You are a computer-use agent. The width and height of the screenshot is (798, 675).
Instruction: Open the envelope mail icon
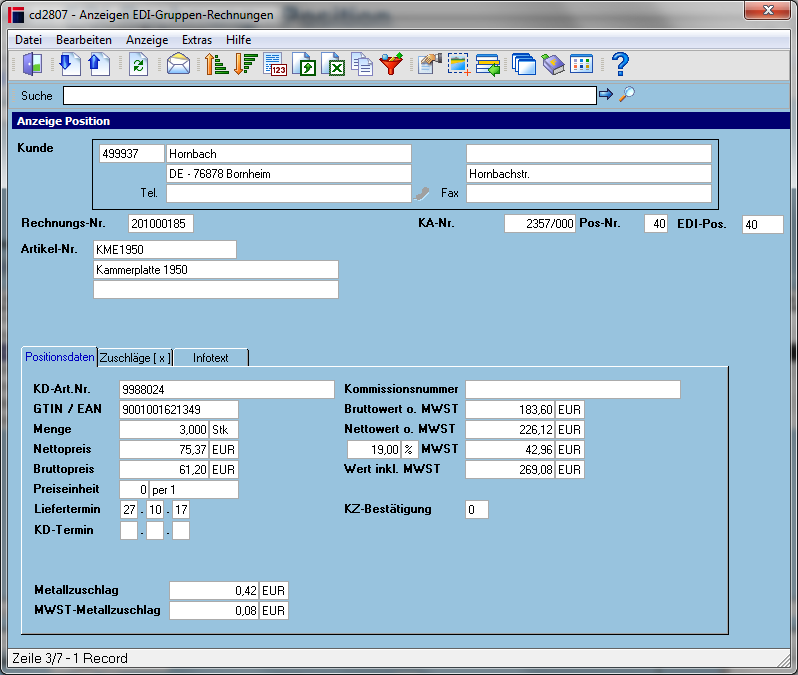point(178,65)
